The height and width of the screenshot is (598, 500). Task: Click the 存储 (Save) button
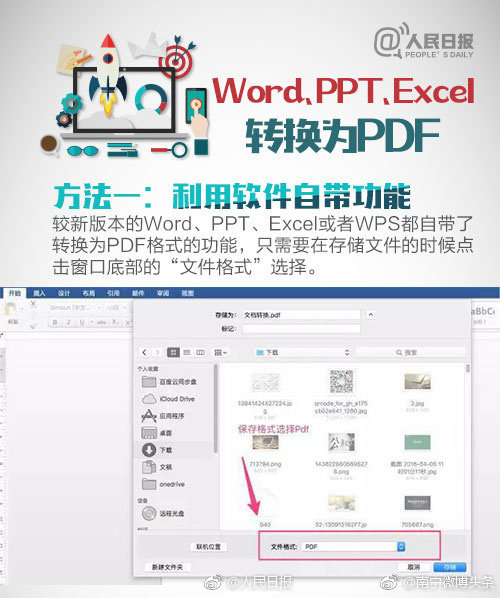pyautogui.click(x=450, y=567)
